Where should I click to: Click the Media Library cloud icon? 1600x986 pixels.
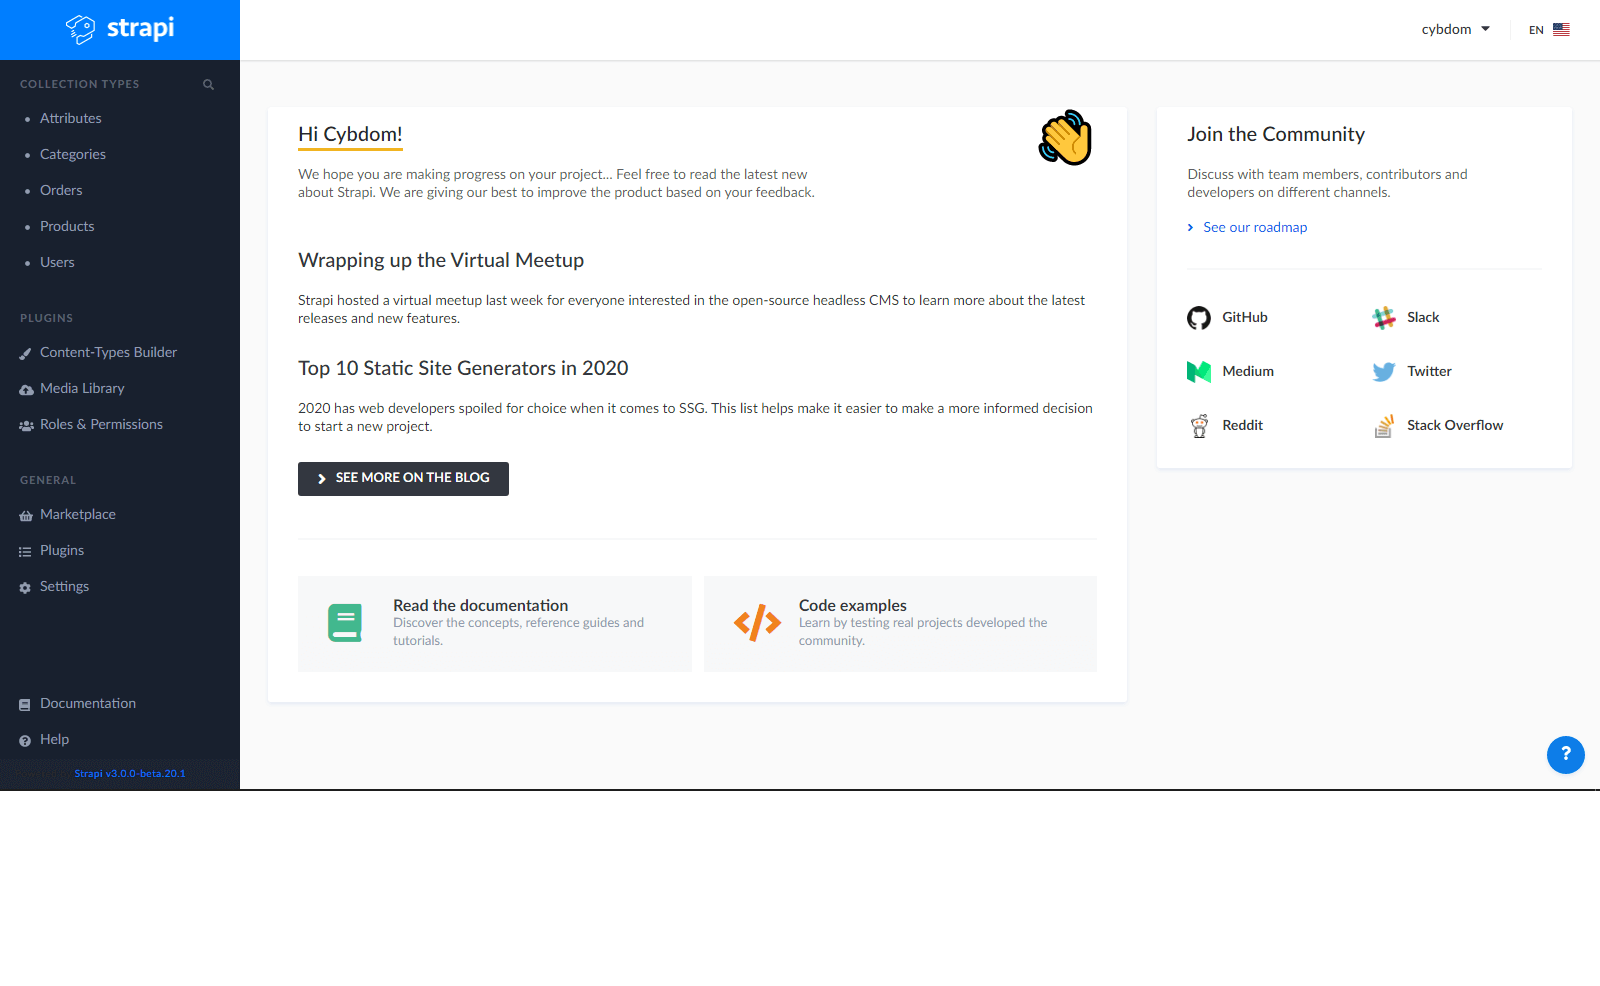(x=26, y=390)
